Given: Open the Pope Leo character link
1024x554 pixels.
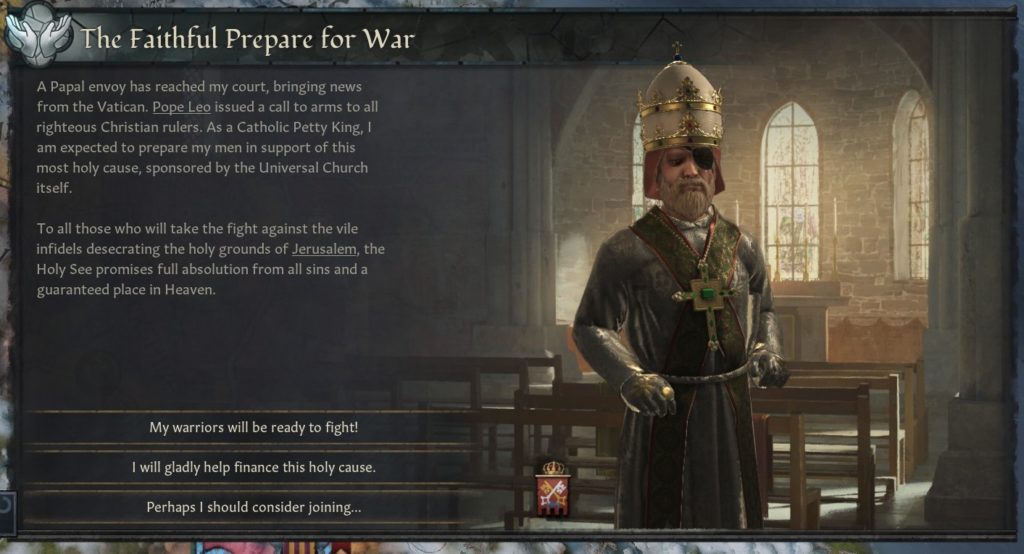Looking at the screenshot, I should (182, 106).
